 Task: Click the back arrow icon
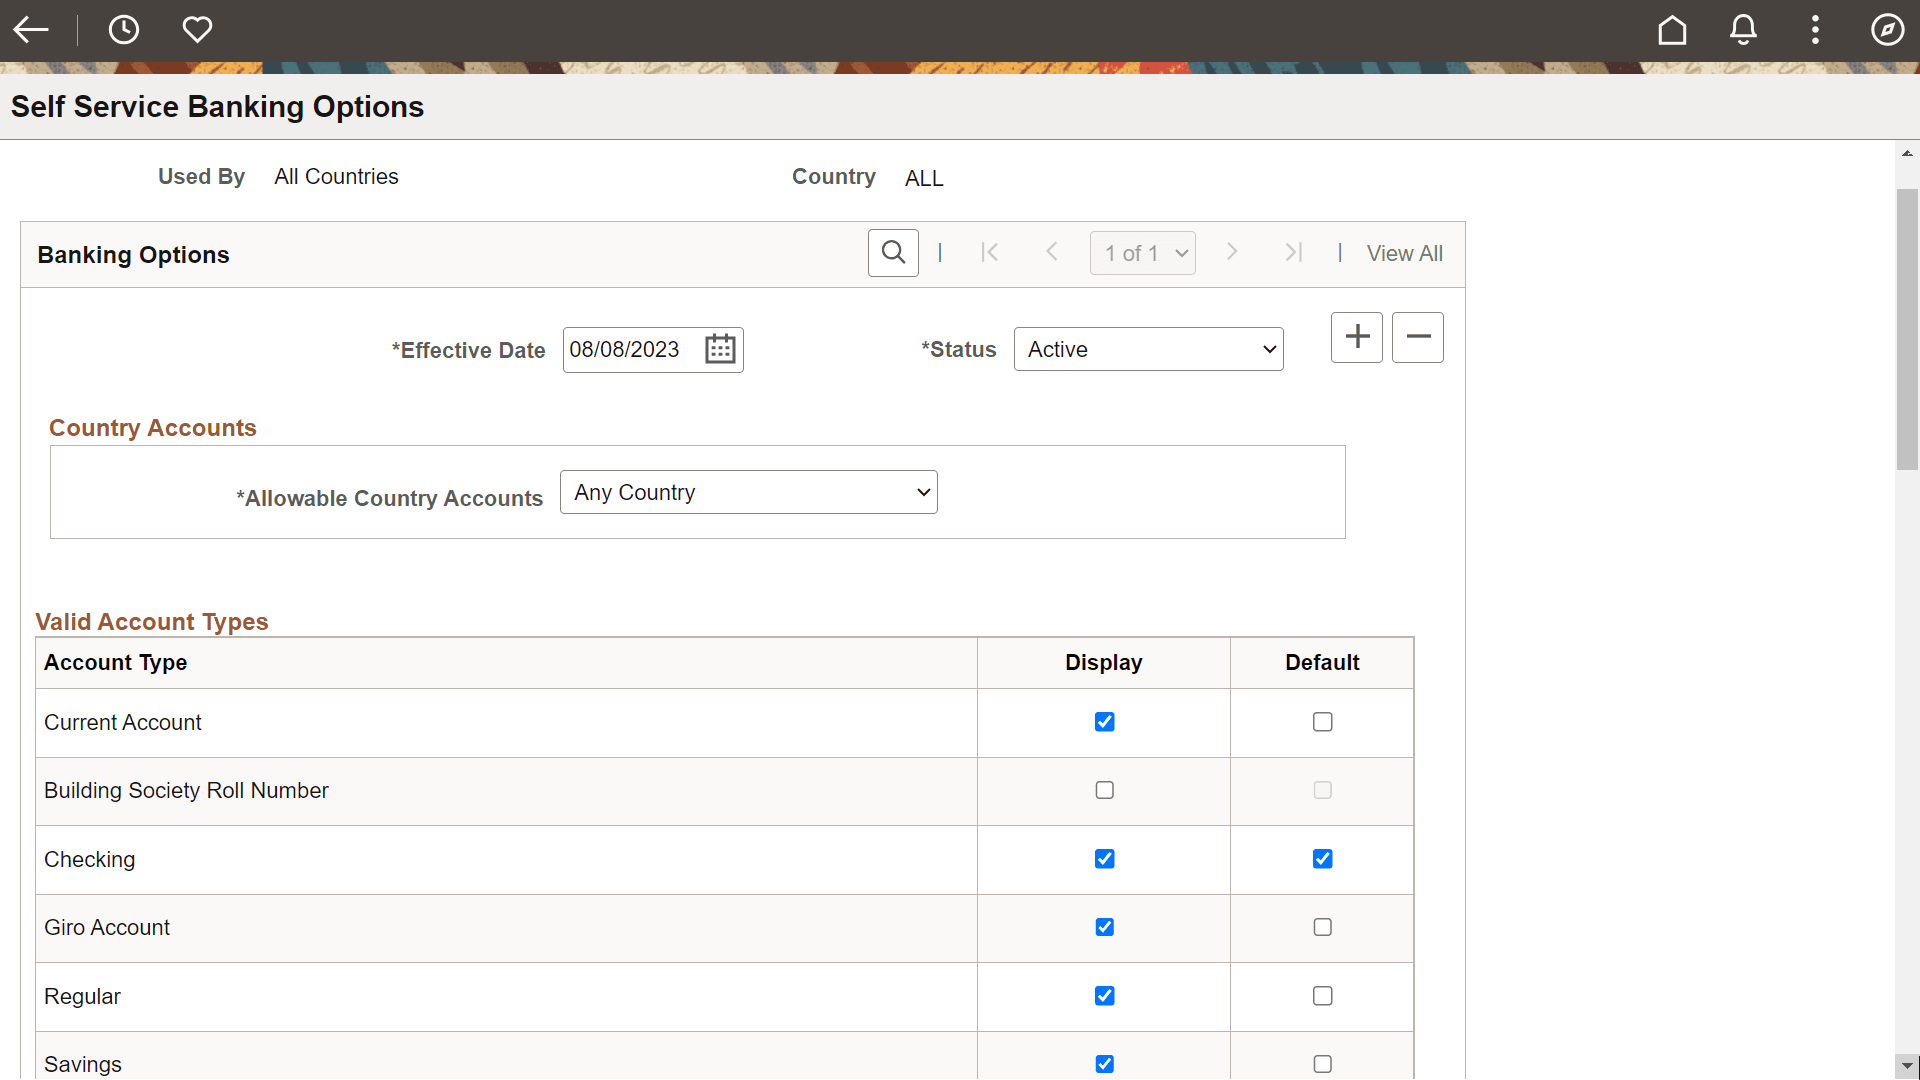31,30
